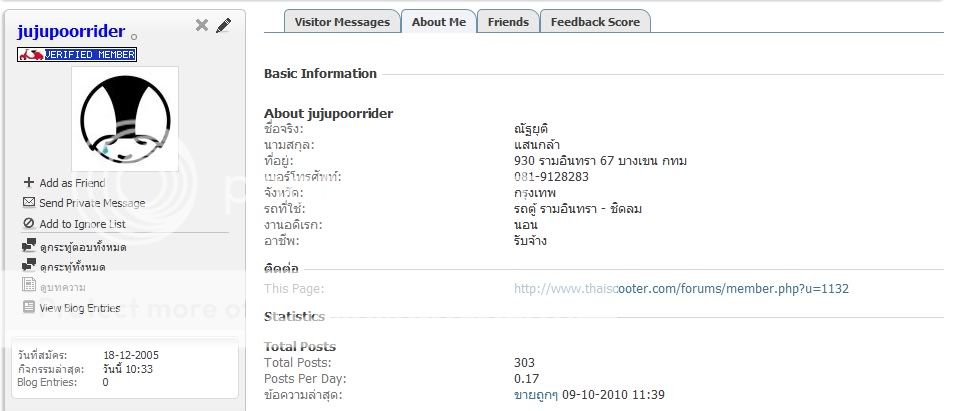Click the Add to Ignore List icon

pos(29,224)
